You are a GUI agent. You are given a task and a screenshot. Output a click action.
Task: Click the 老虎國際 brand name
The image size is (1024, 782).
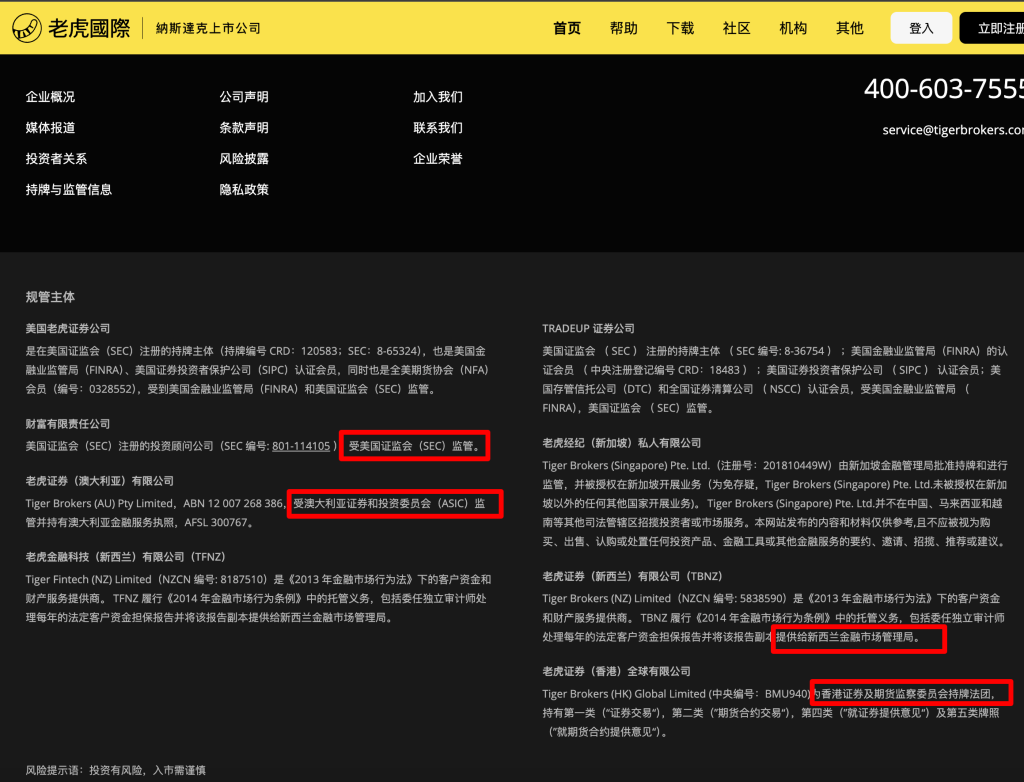pos(89,28)
